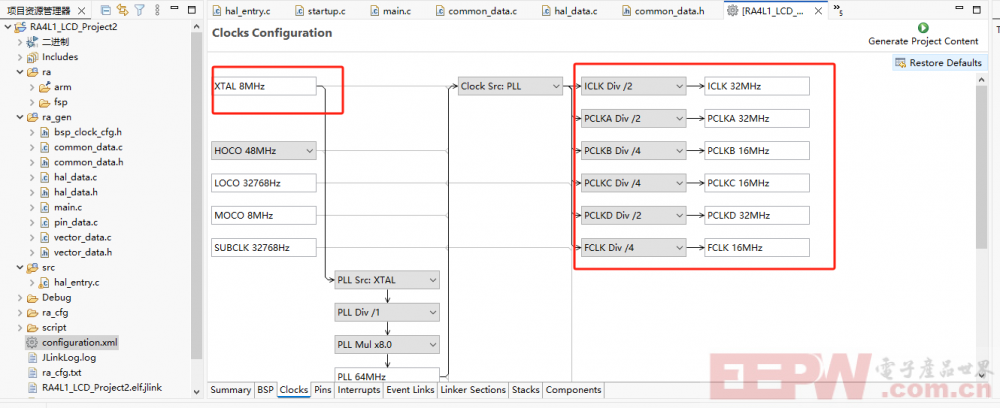Viewport: 1000px width, 408px height.
Task: Collapse the ra_gen folder
Action: tap(19, 117)
